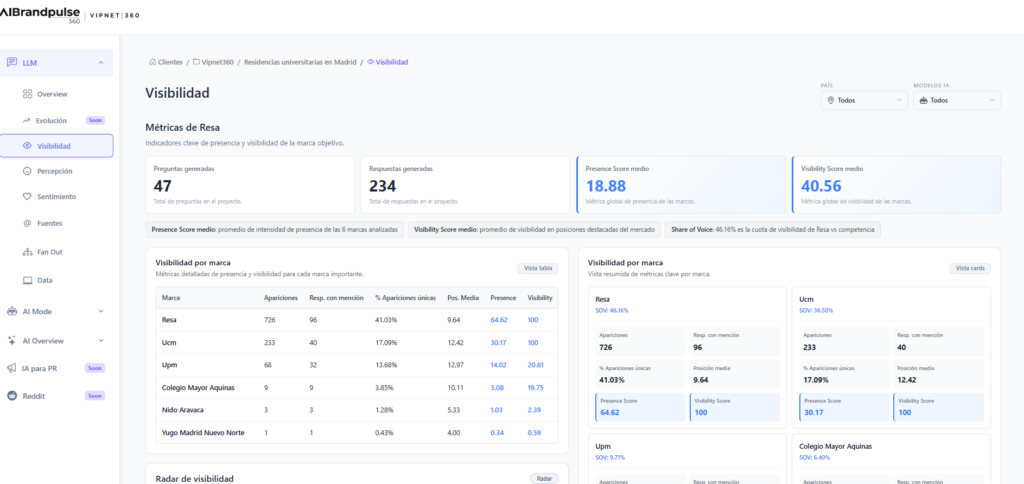Click the Fan Out hierarchy icon
The image size is (1024, 484).
pos(27,252)
